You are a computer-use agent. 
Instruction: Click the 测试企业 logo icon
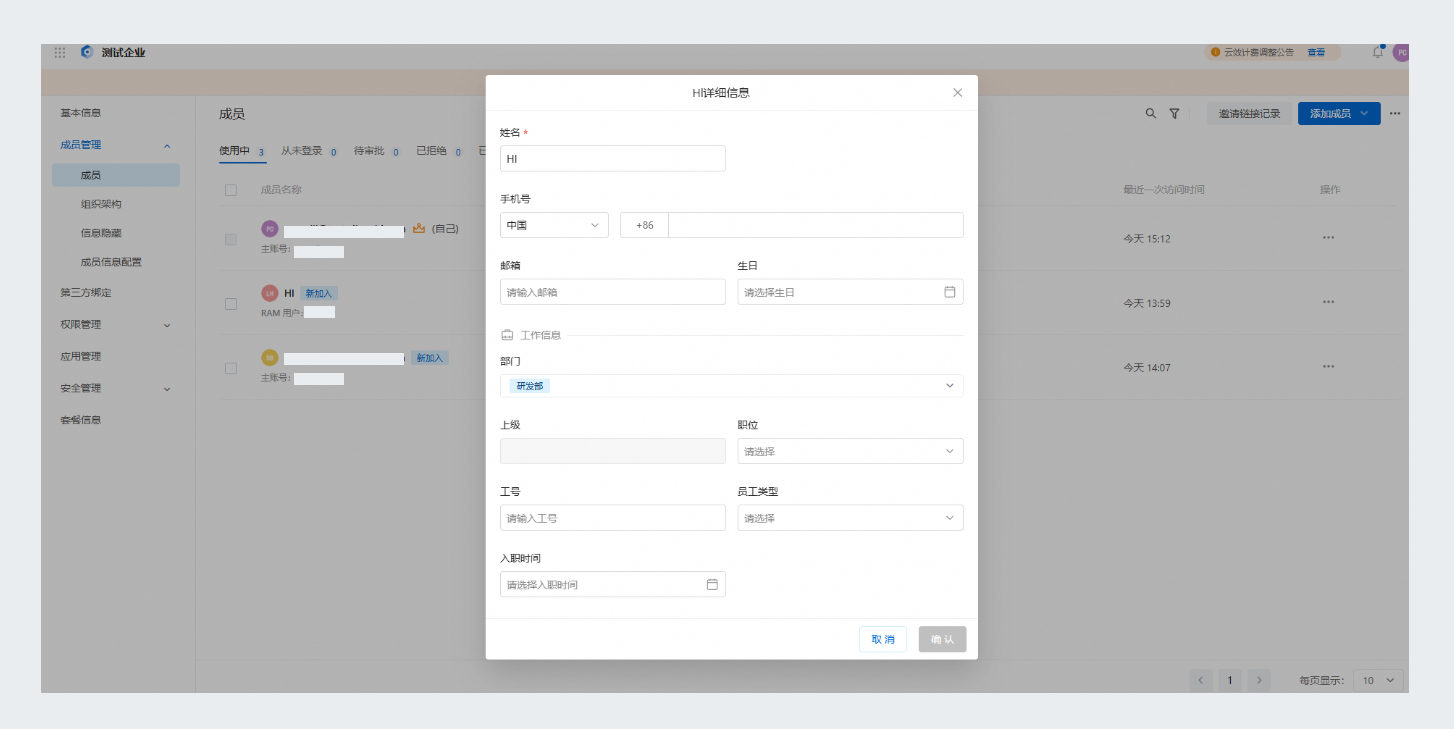coord(87,52)
